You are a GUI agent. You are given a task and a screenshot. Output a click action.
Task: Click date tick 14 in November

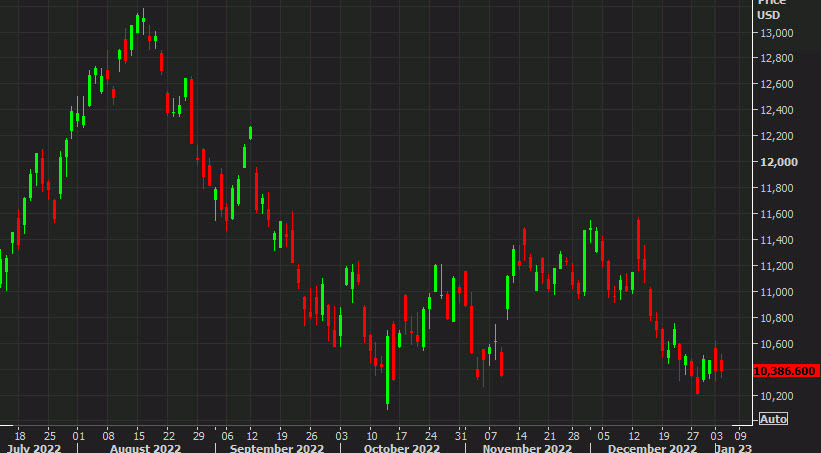tap(521, 436)
